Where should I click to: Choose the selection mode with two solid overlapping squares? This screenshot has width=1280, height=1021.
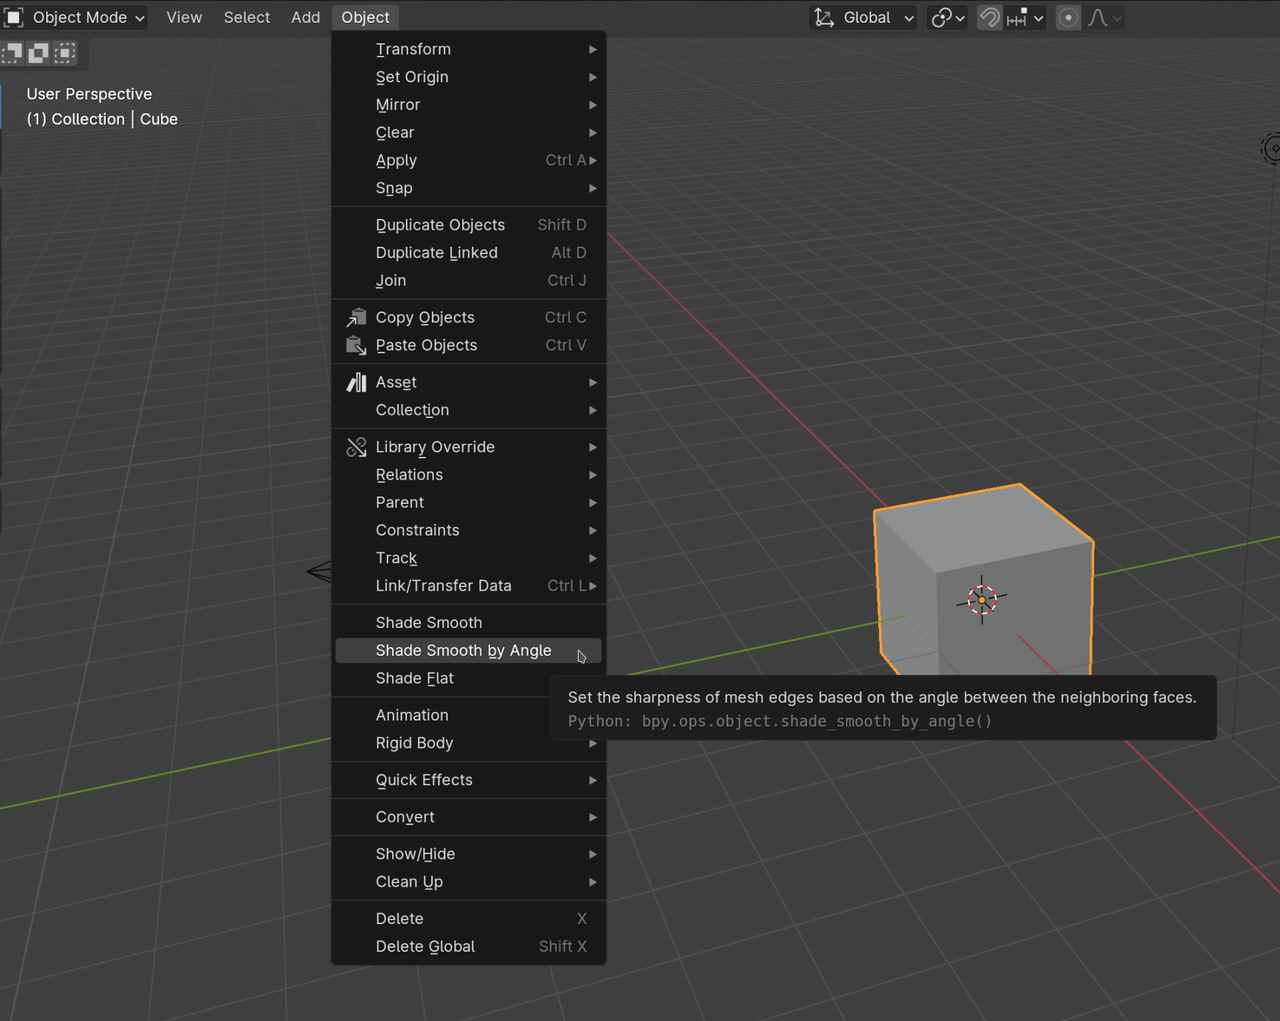[x=38, y=53]
